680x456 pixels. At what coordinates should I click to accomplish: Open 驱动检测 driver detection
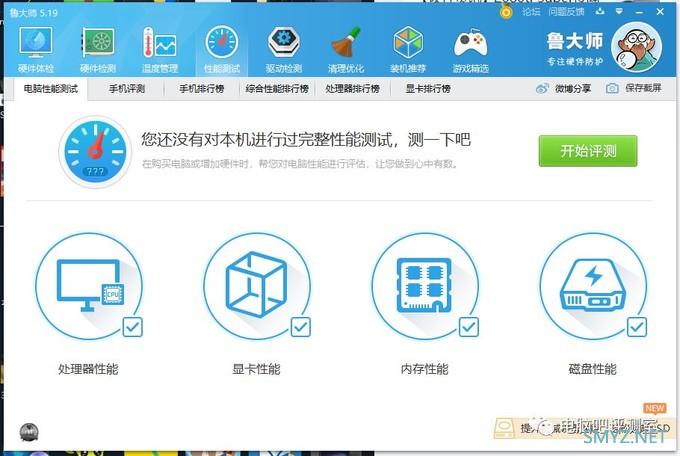pyautogui.click(x=284, y=49)
